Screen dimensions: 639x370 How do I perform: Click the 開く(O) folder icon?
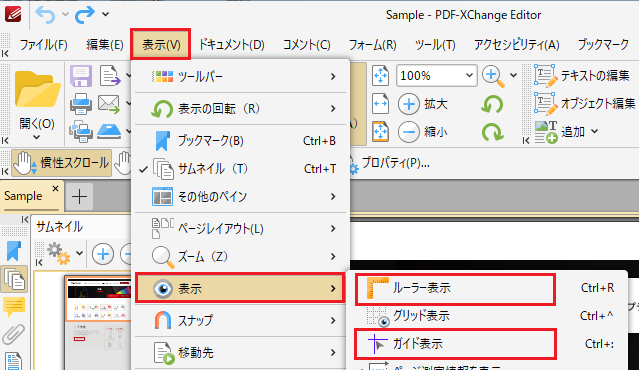point(37,90)
